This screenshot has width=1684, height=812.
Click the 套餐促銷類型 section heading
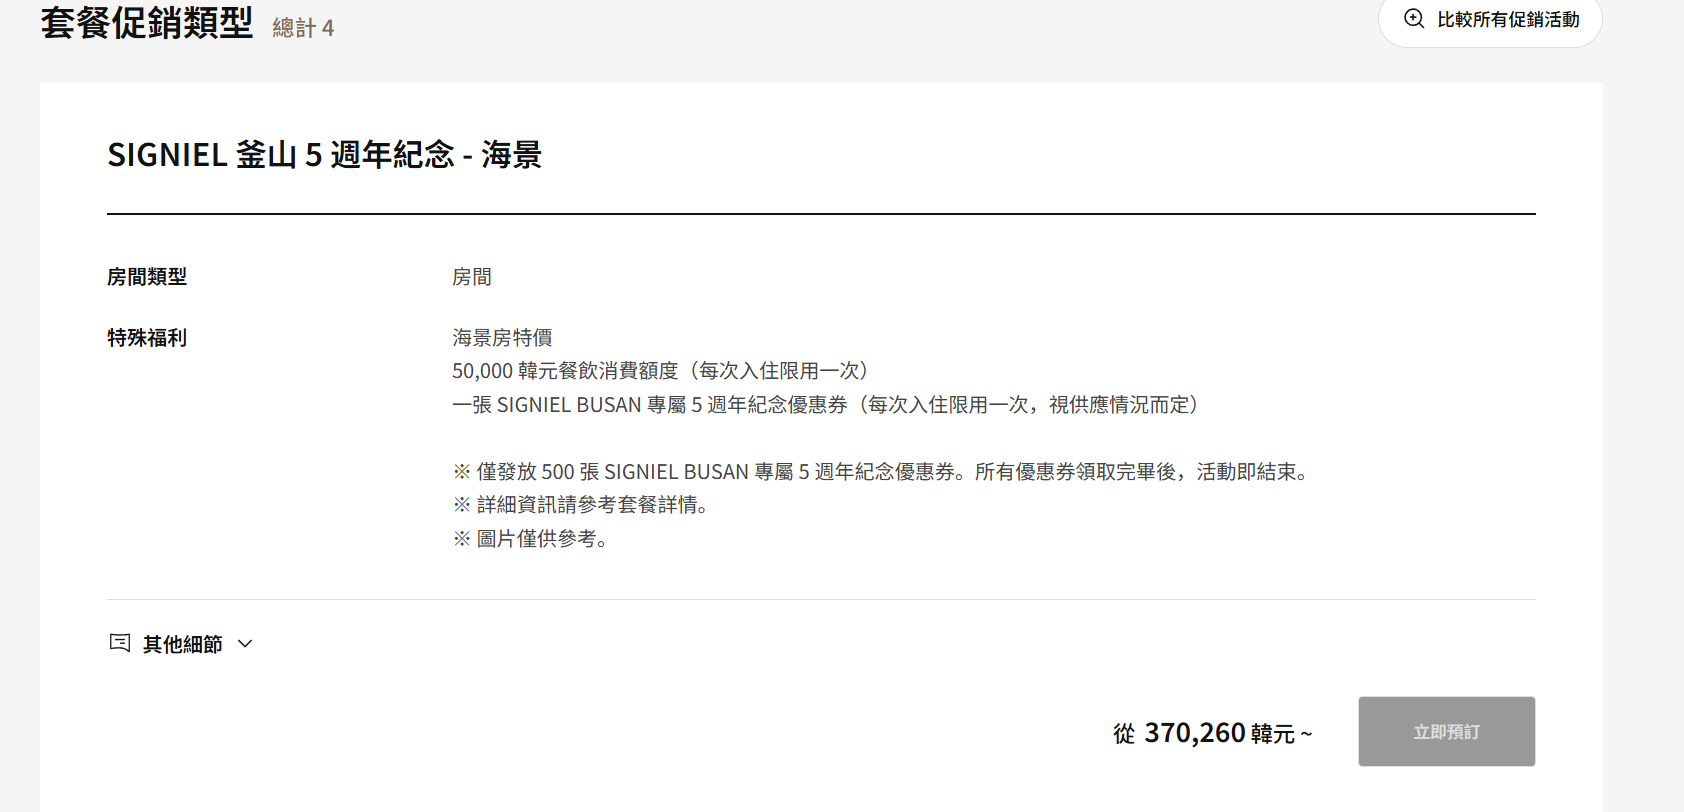pos(147,23)
